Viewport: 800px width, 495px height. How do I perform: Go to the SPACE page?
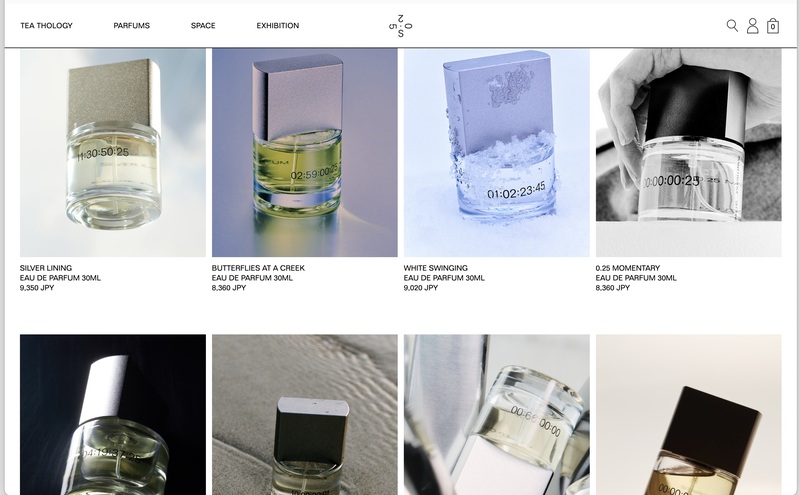[203, 26]
